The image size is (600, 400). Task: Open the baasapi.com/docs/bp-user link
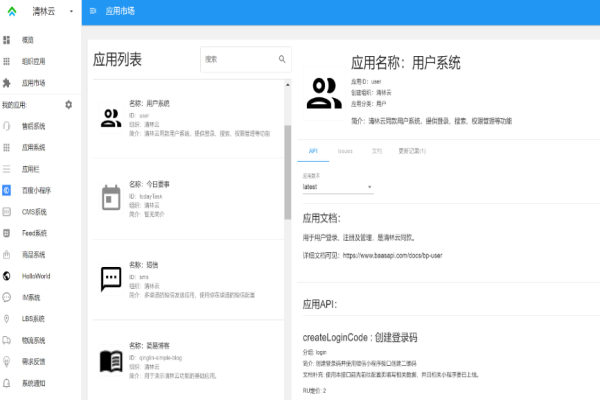[392, 255]
